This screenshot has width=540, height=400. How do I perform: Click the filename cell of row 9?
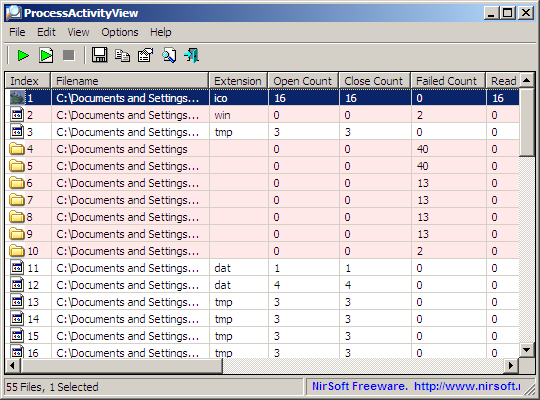[x=130, y=234]
